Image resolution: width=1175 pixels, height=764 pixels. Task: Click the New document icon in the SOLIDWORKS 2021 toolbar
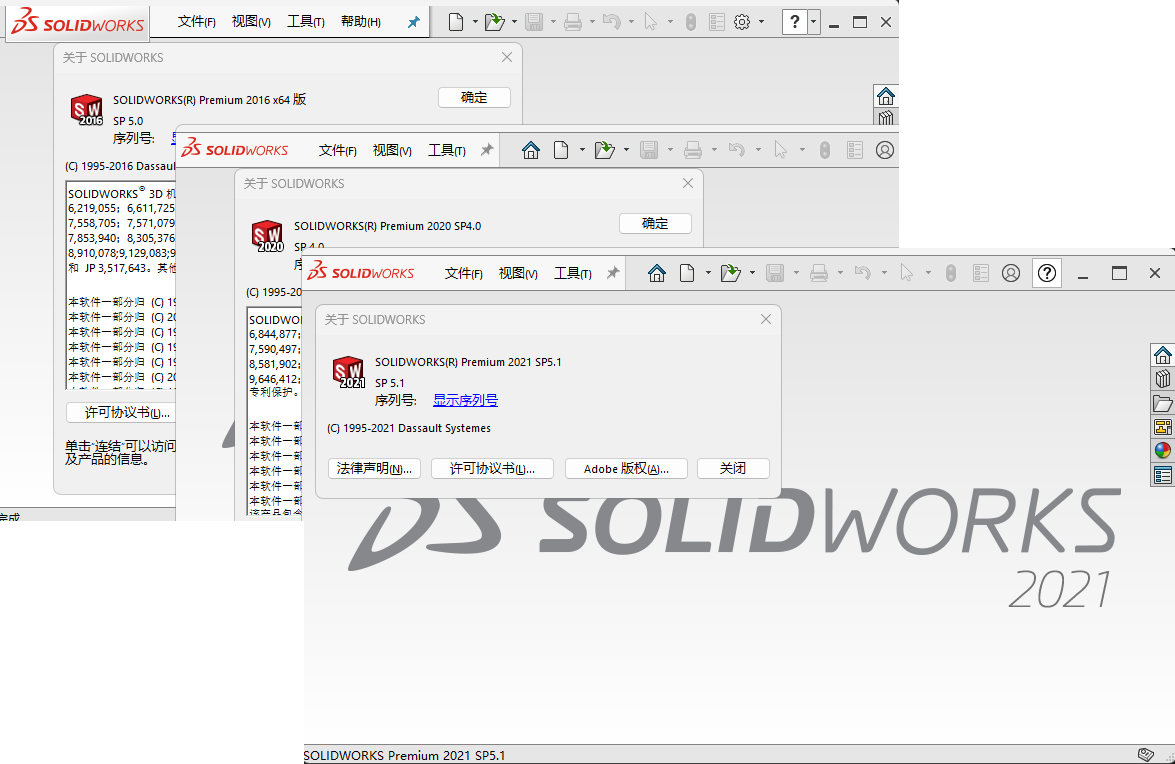(x=686, y=273)
